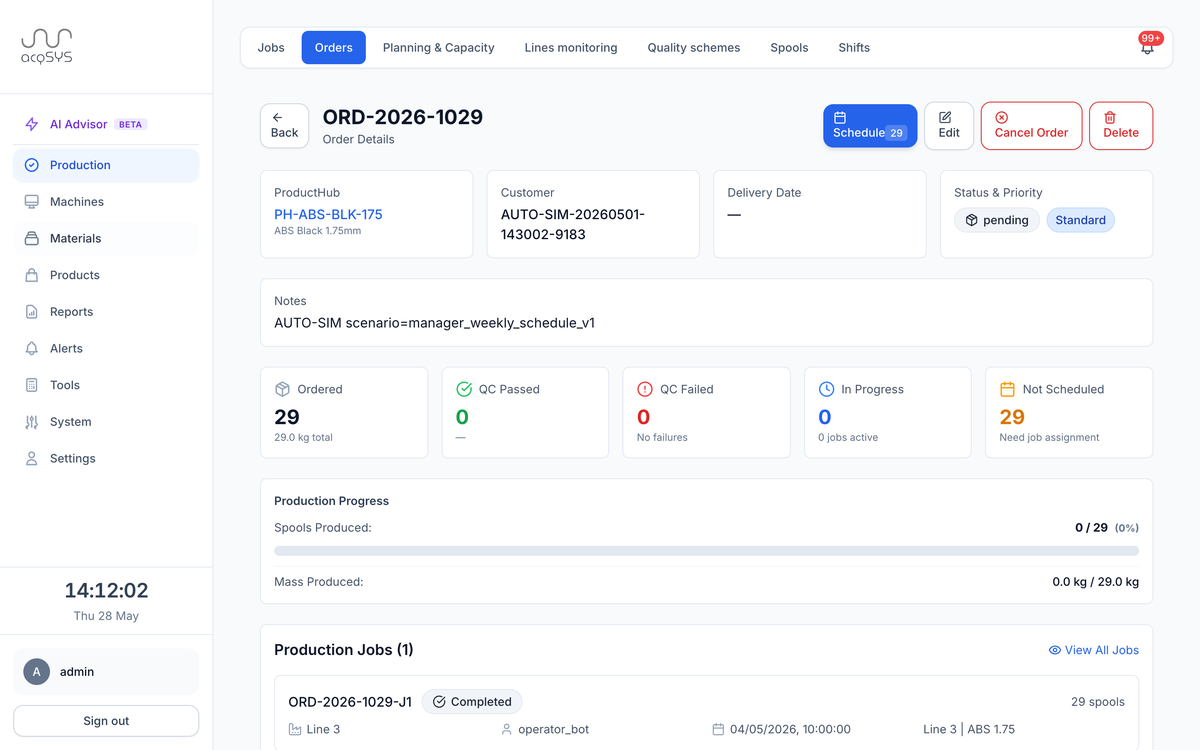Screen dimensions: 1200x750
Task: Click the pending status badge
Action: [x=997, y=220]
